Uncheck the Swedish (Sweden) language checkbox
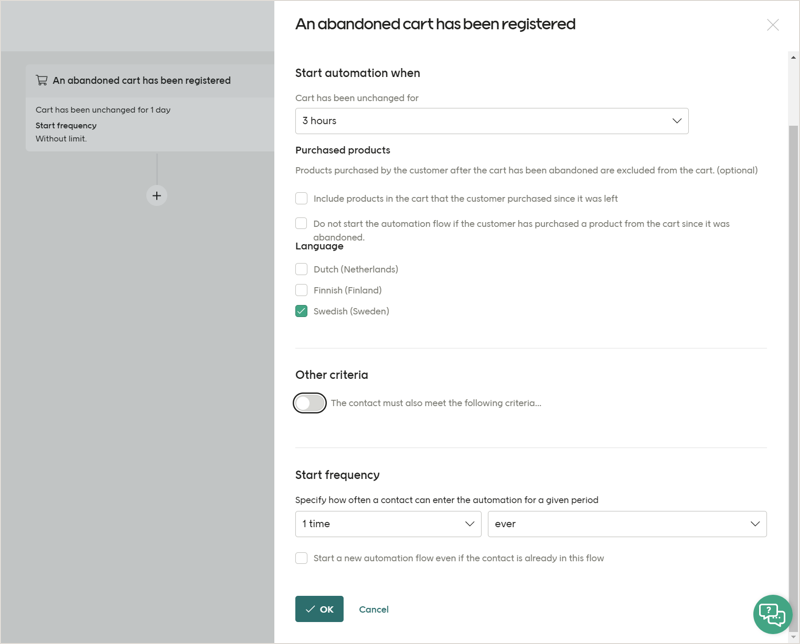This screenshot has height=644, width=800. click(x=301, y=311)
